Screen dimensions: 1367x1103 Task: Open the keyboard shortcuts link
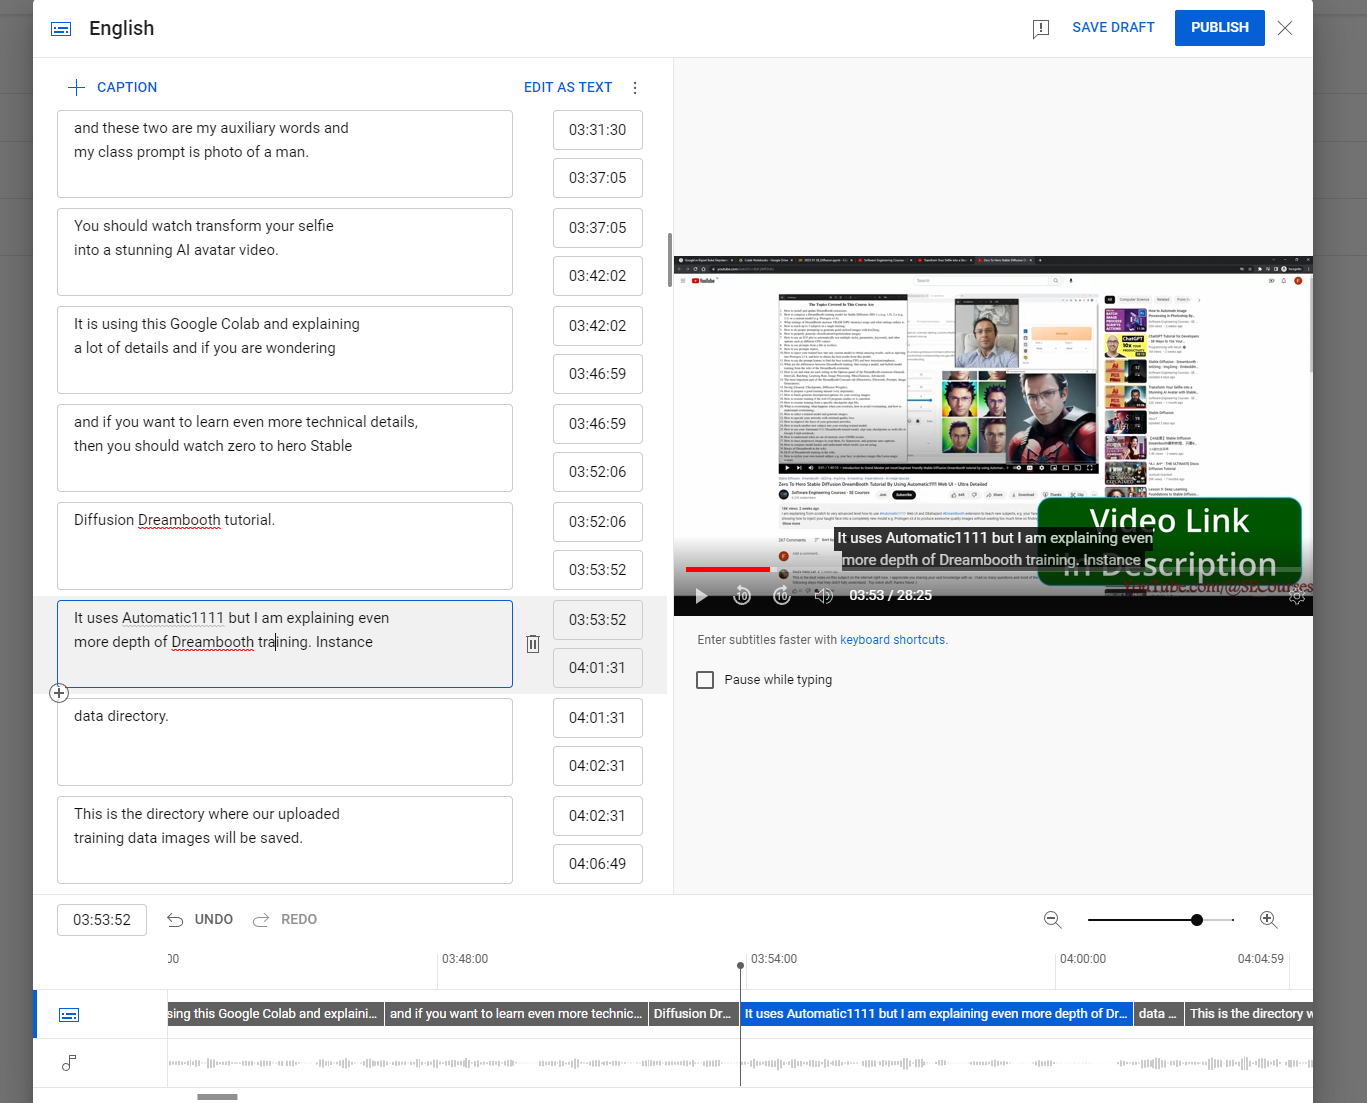(x=893, y=639)
